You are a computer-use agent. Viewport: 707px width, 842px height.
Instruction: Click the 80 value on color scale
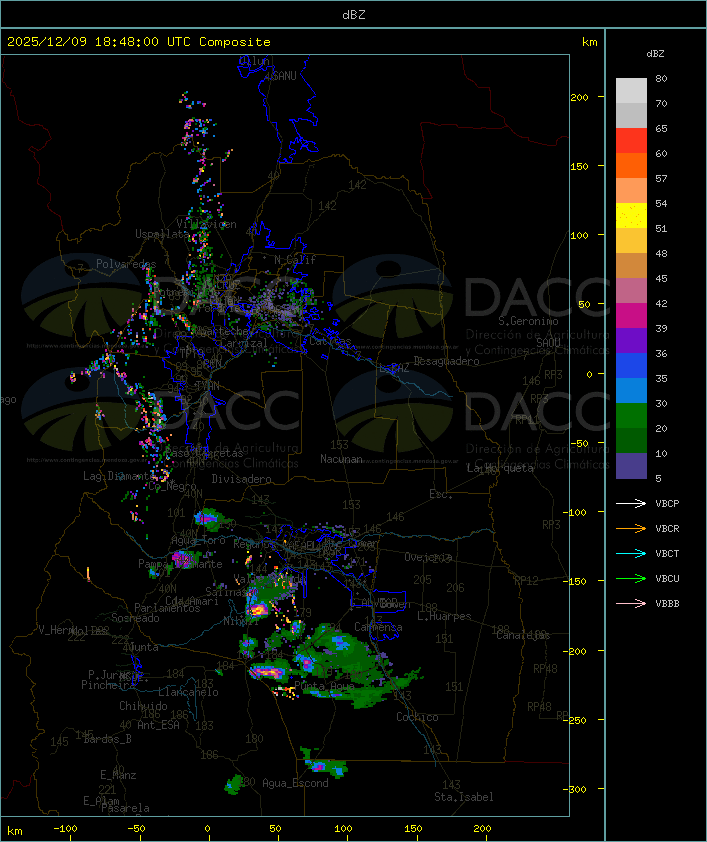pyautogui.click(x=661, y=78)
